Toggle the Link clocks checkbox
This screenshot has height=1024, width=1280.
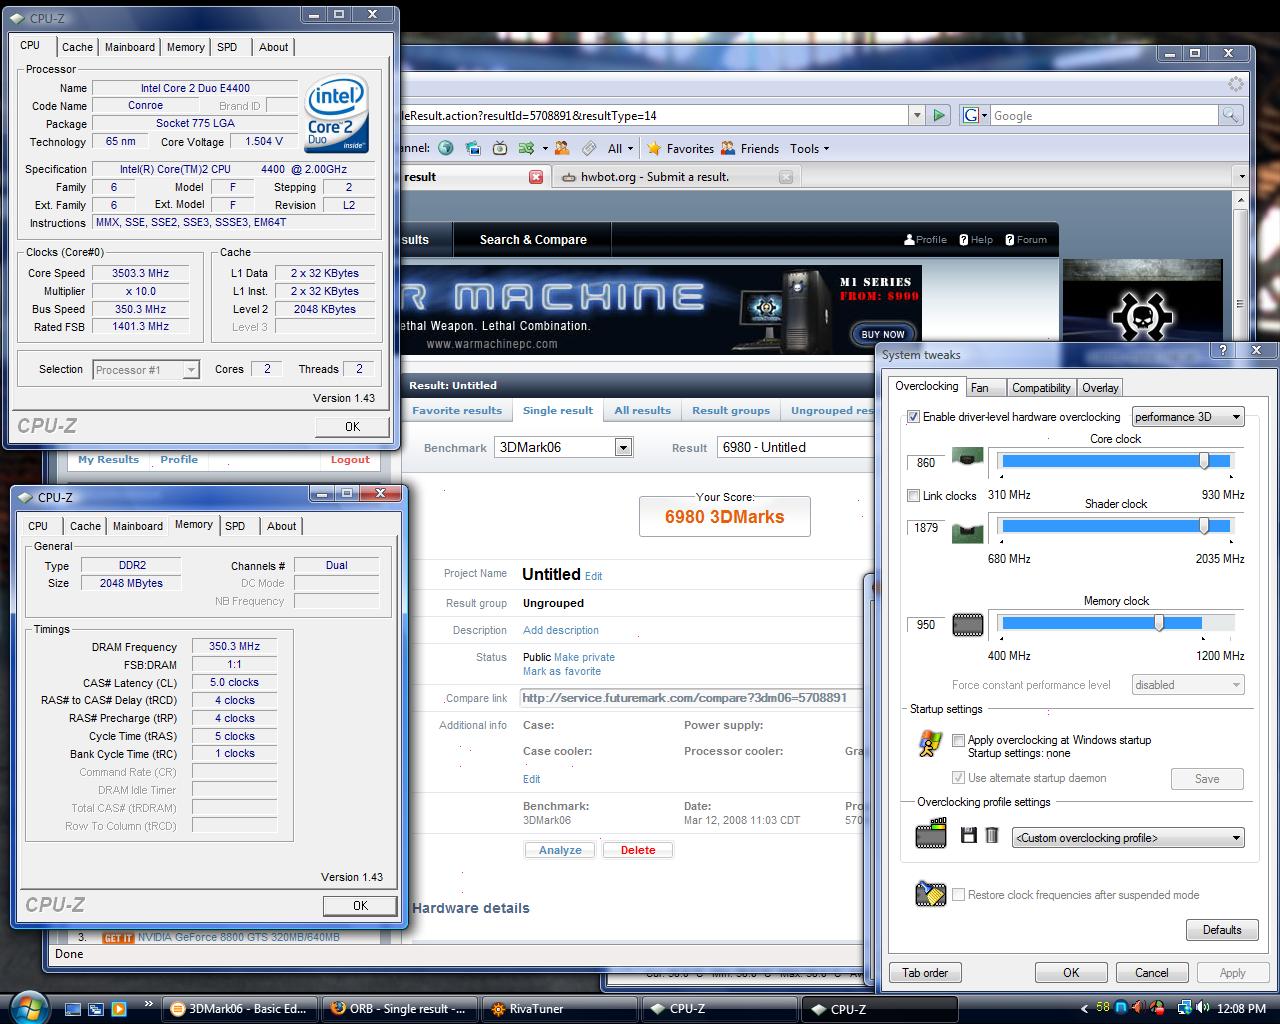pos(913,496)
